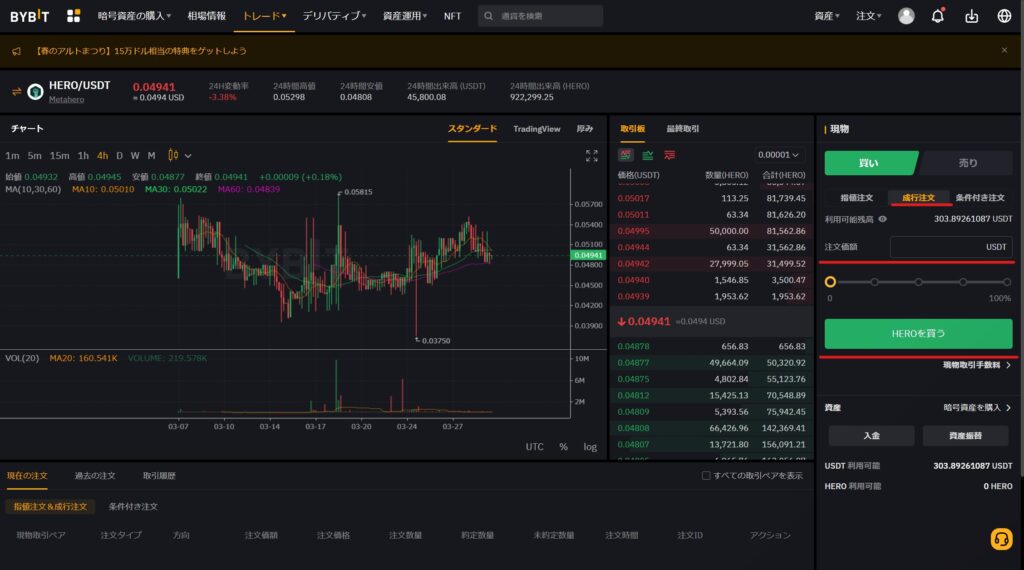The height and width of the screenshot is (570, 1024).
Task: Toggle available balance visibility eye
Action: 882,219
